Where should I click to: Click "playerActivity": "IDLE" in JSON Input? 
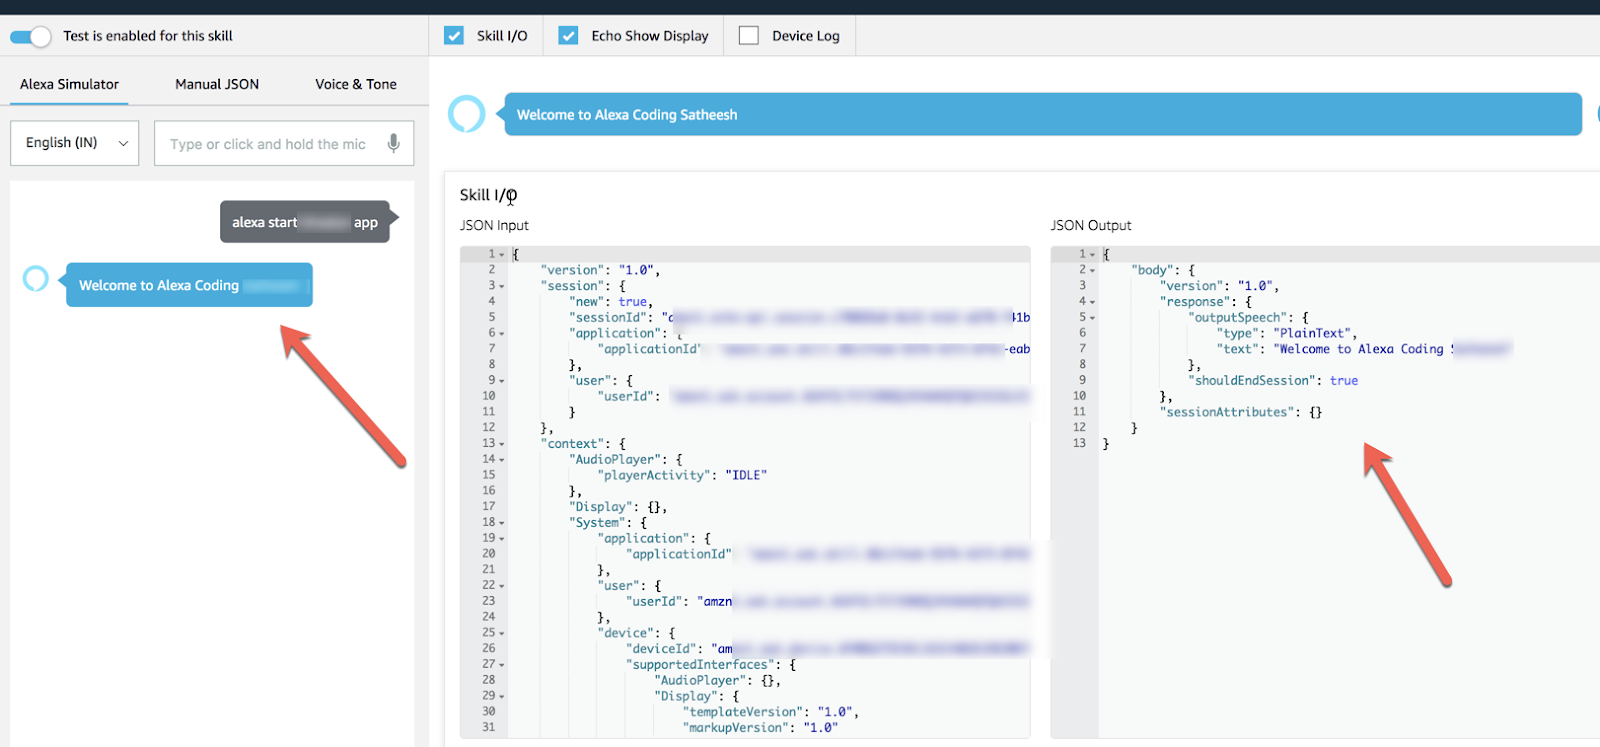click(682, 475)
